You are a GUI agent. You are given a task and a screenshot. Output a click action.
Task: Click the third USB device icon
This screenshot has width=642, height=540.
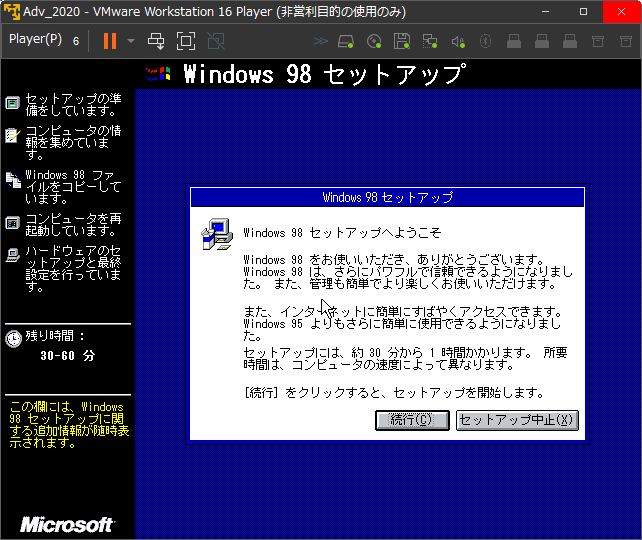pyautogui.click(x=570, y=41)
